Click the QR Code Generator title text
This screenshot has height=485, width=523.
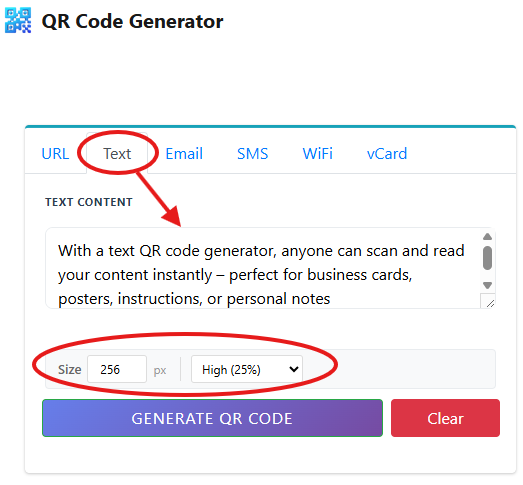pos(132,21)
